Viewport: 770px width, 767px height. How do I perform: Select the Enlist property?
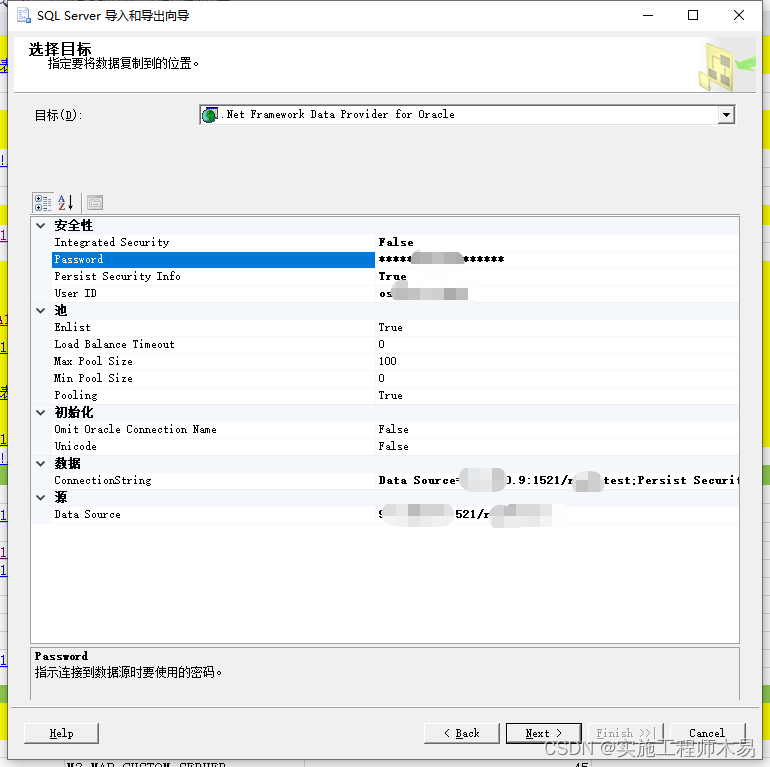213,328
